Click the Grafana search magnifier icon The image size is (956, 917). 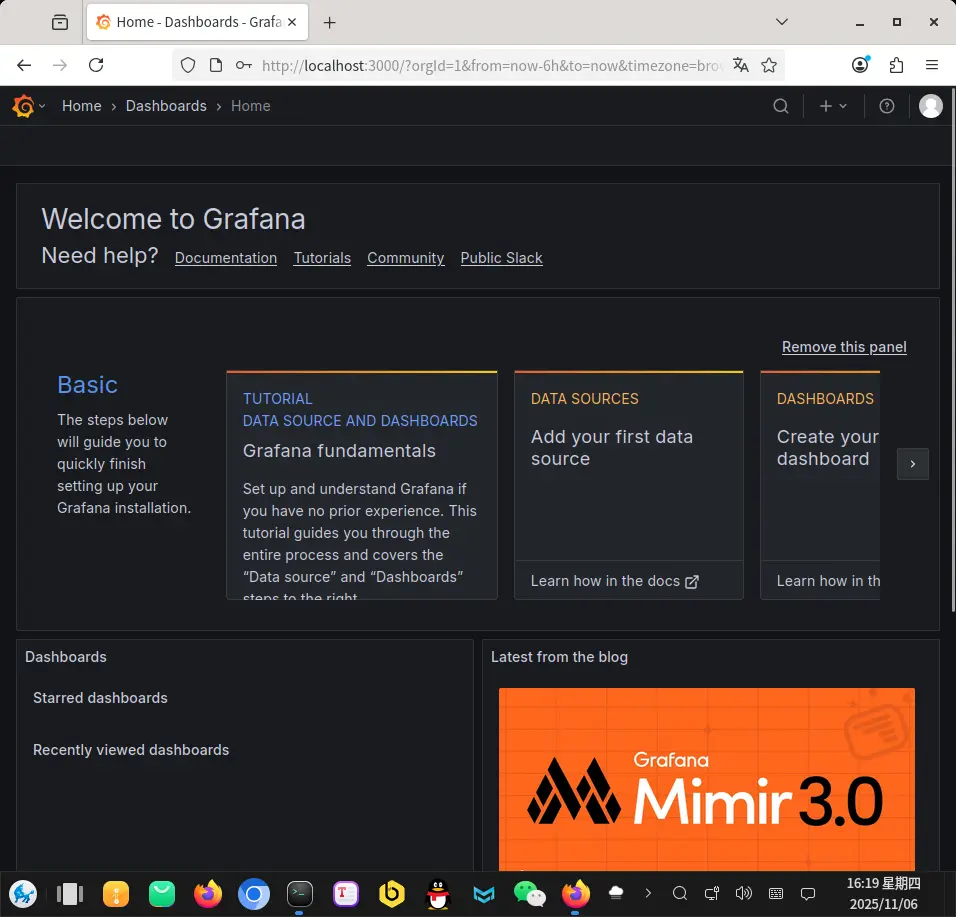(780, 106)
